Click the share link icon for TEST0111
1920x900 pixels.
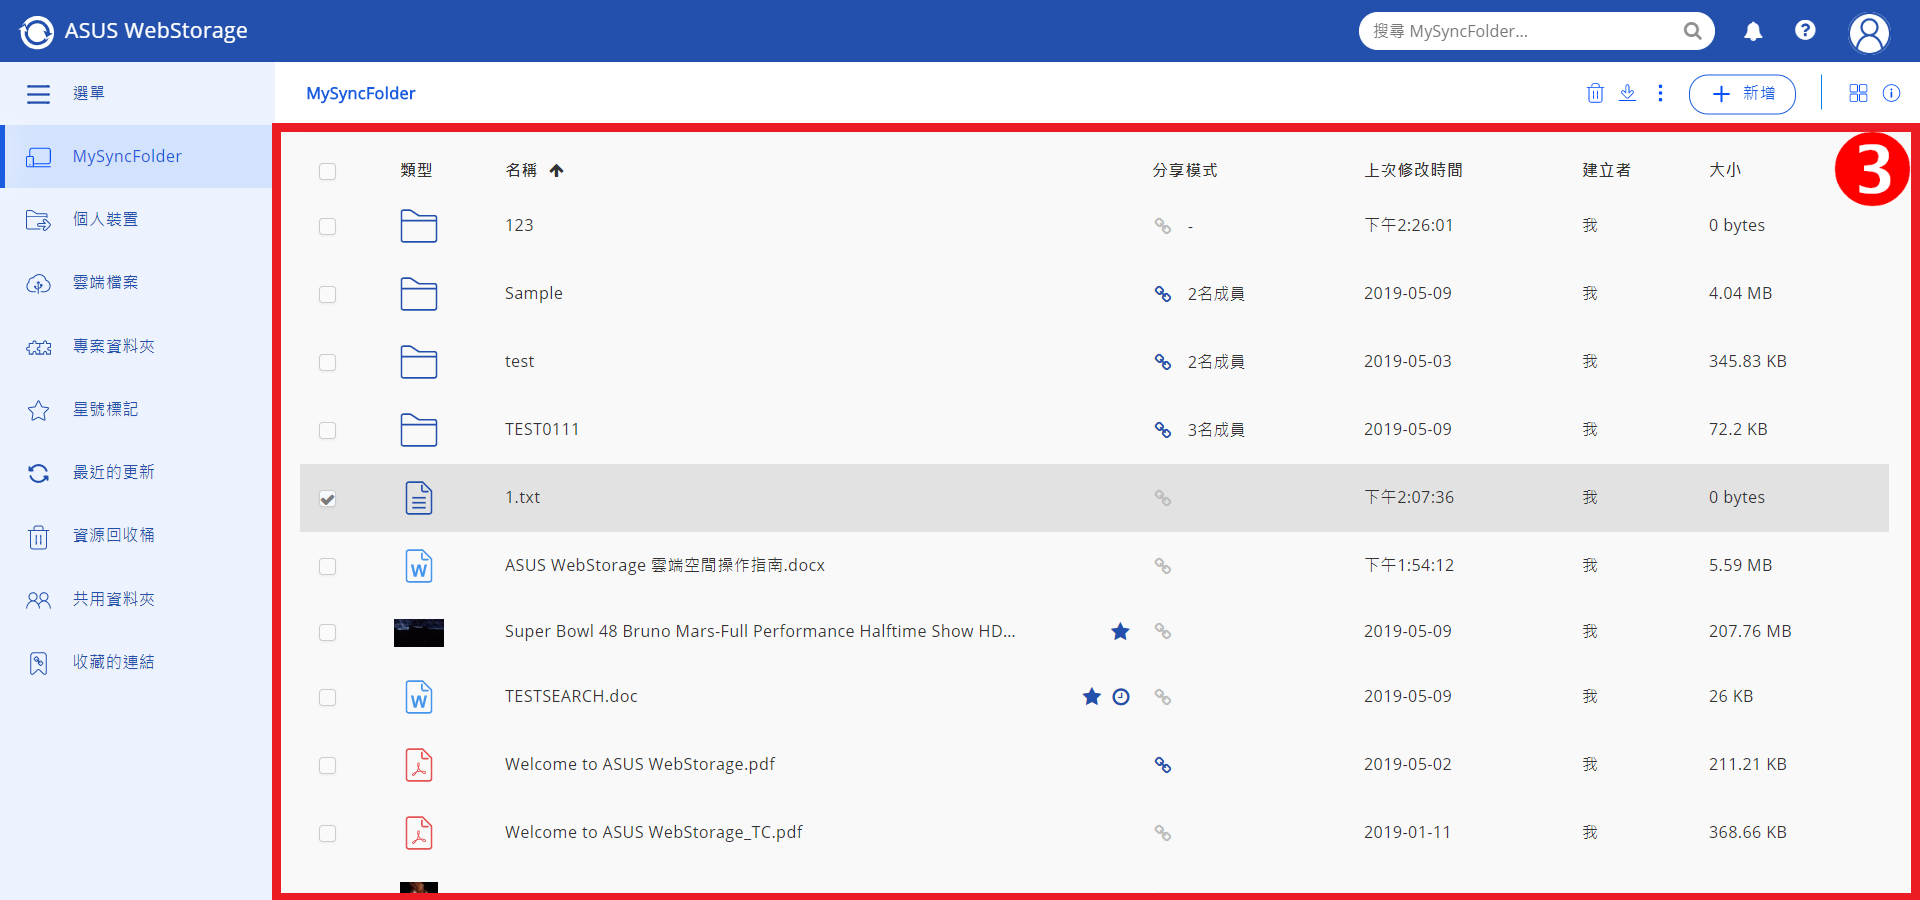pyautogui.click(x=1163, y=430)
